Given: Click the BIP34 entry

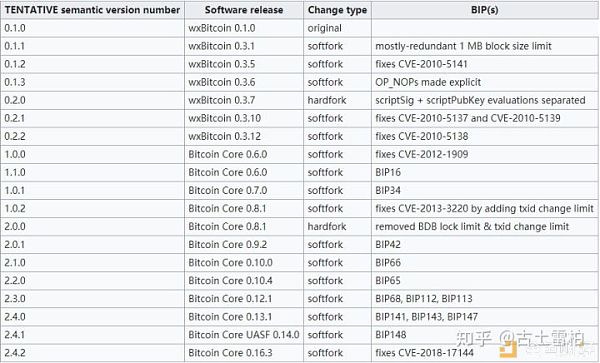Looking at the screenshot, I should coord(388,190).
